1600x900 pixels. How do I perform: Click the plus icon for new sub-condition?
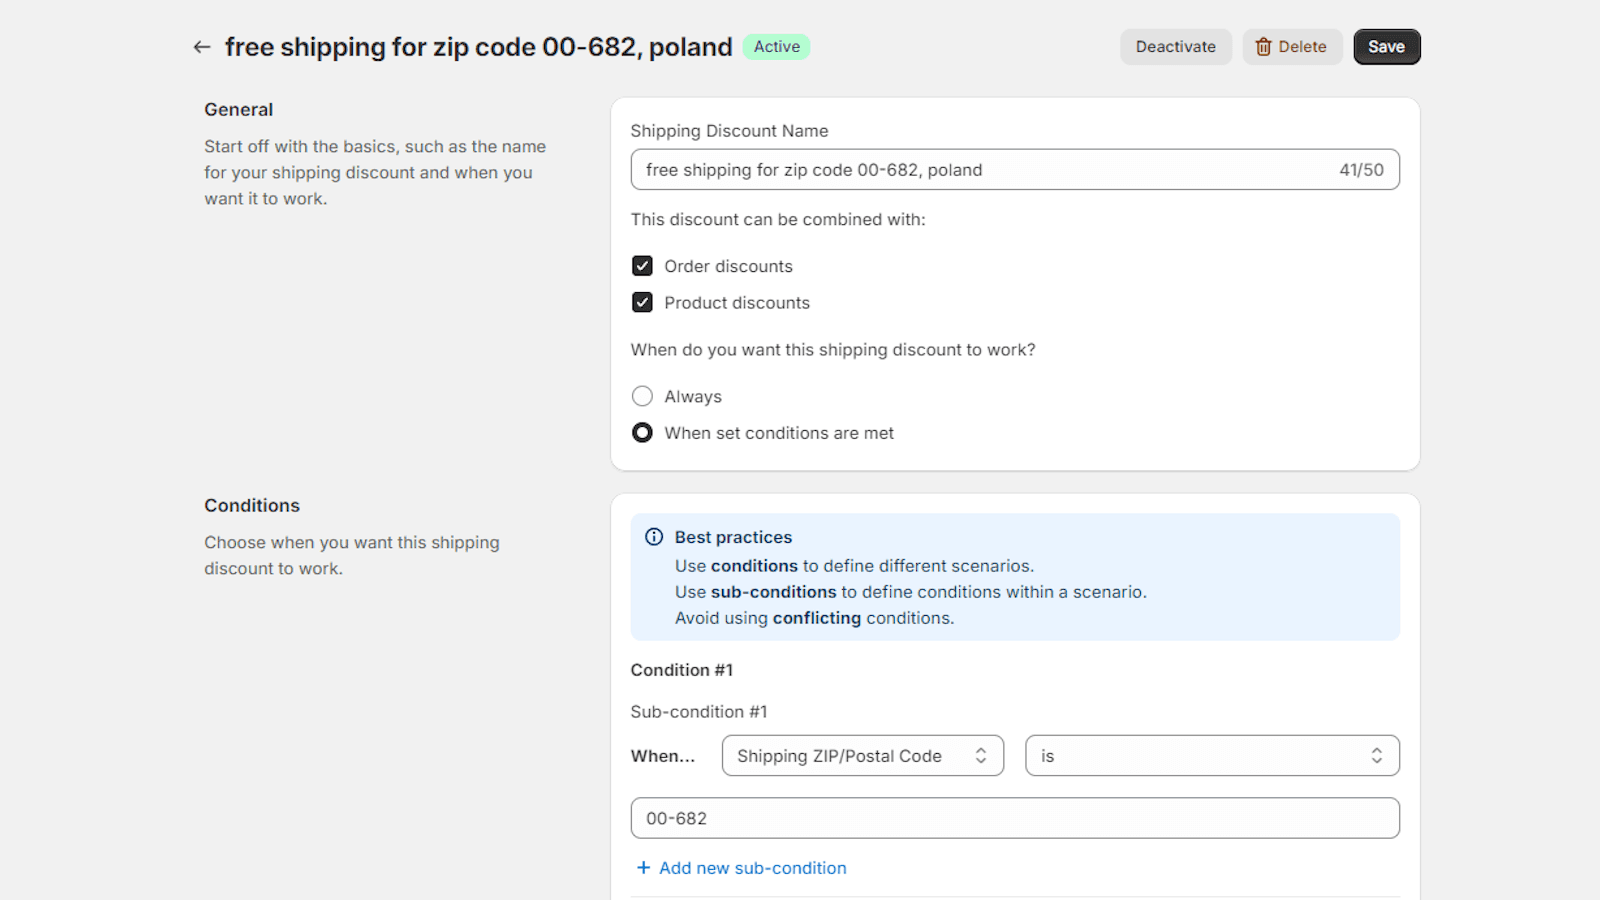(643, 868)
